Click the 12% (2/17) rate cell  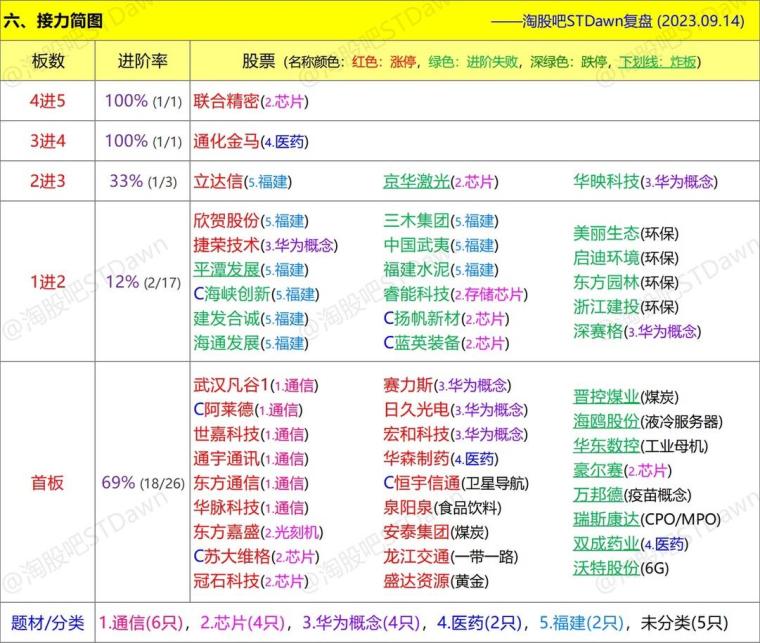click(143, 282)
